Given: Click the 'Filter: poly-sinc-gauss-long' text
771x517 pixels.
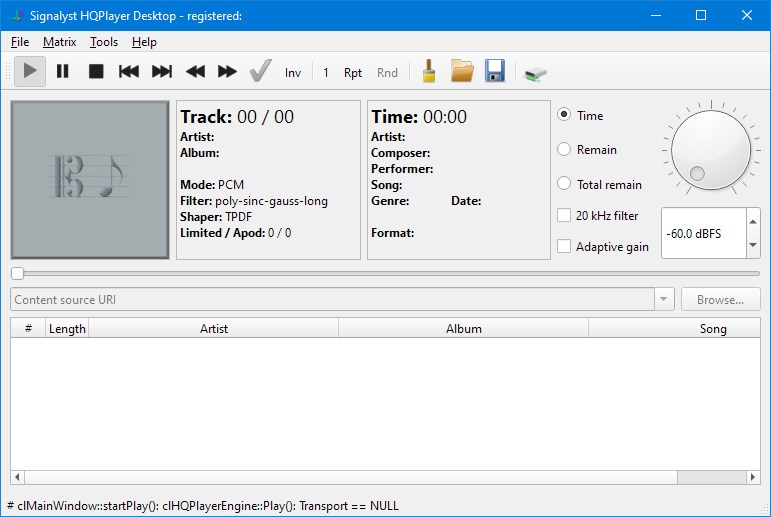Looking at the screenshot, I should 254,201.
